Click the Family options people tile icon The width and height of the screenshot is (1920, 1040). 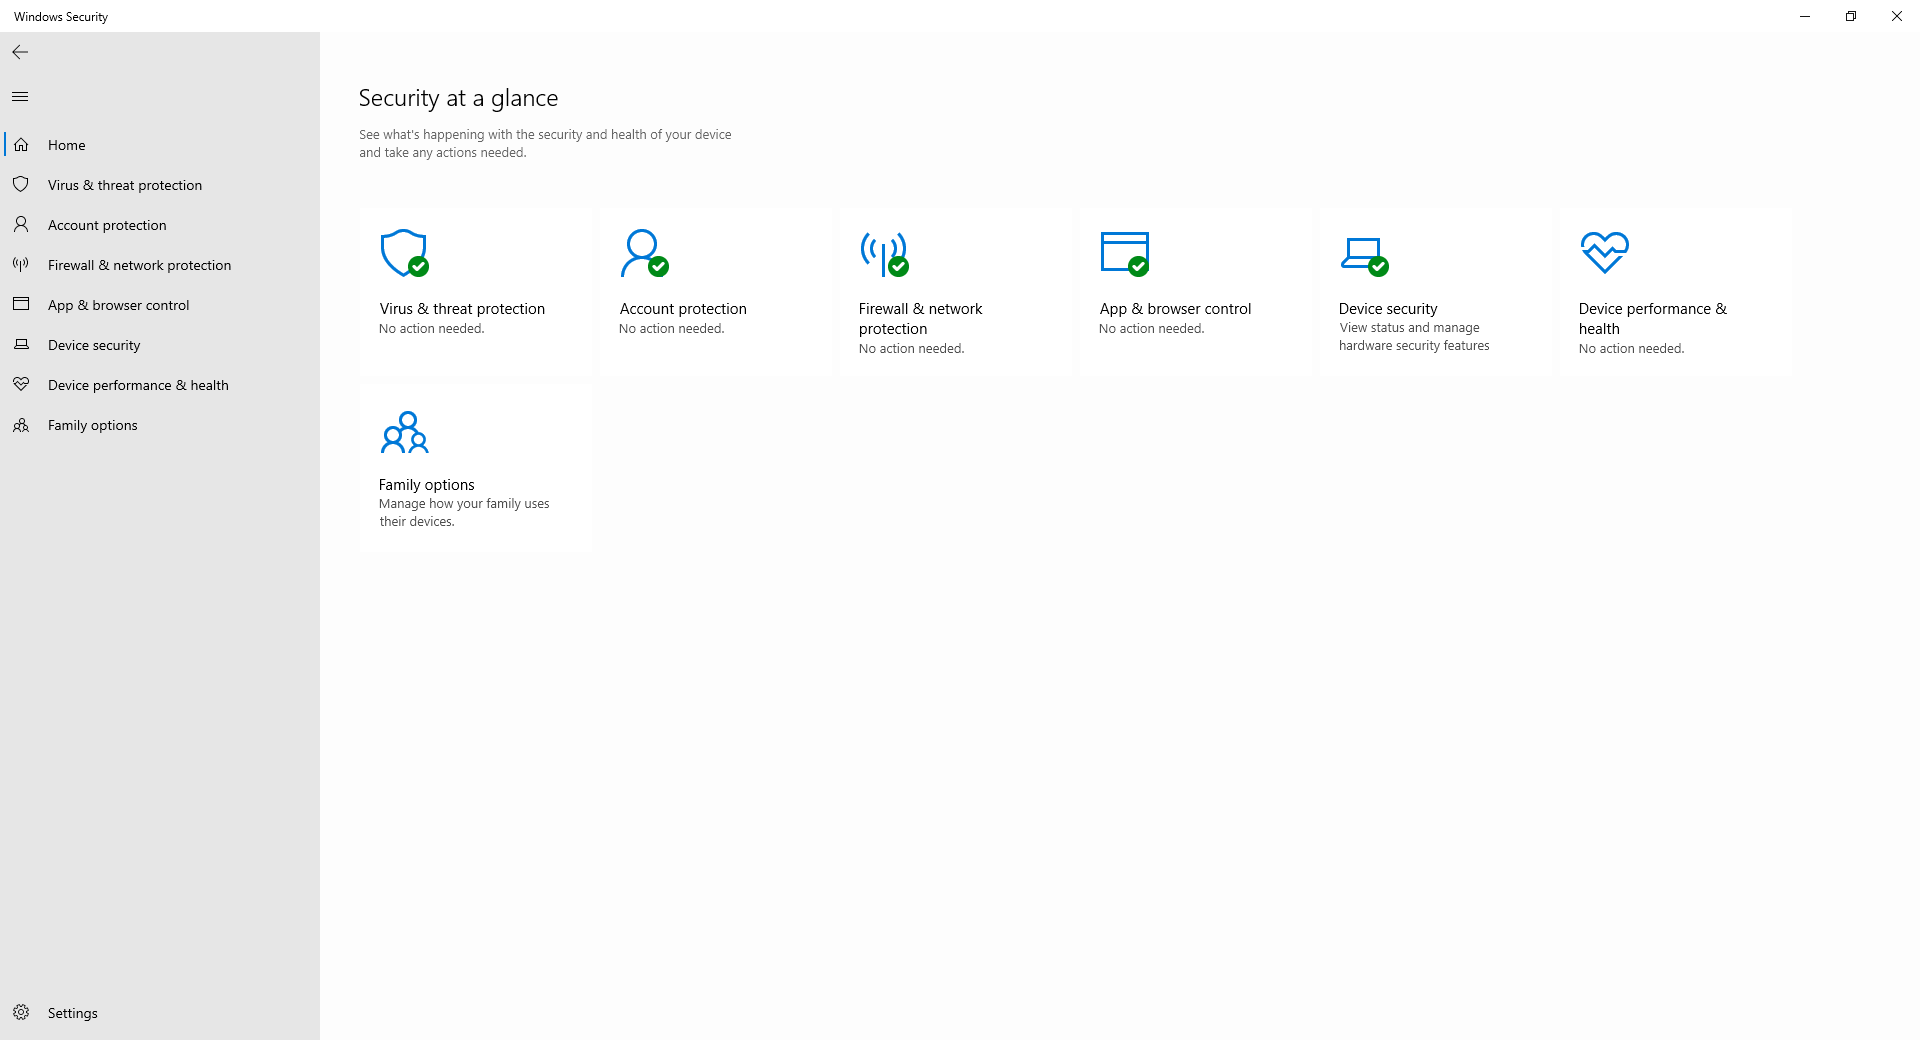(x=404, y=432)
